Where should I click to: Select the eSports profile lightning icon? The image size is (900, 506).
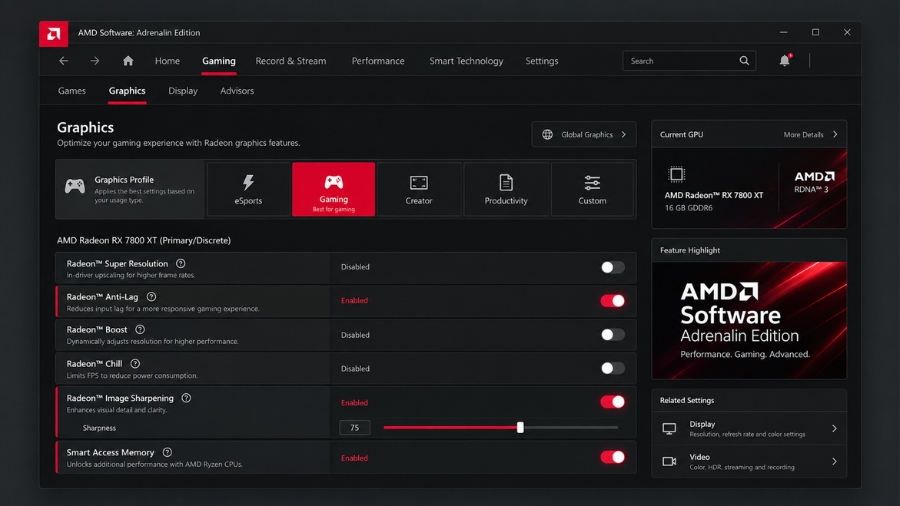(248, 182)
